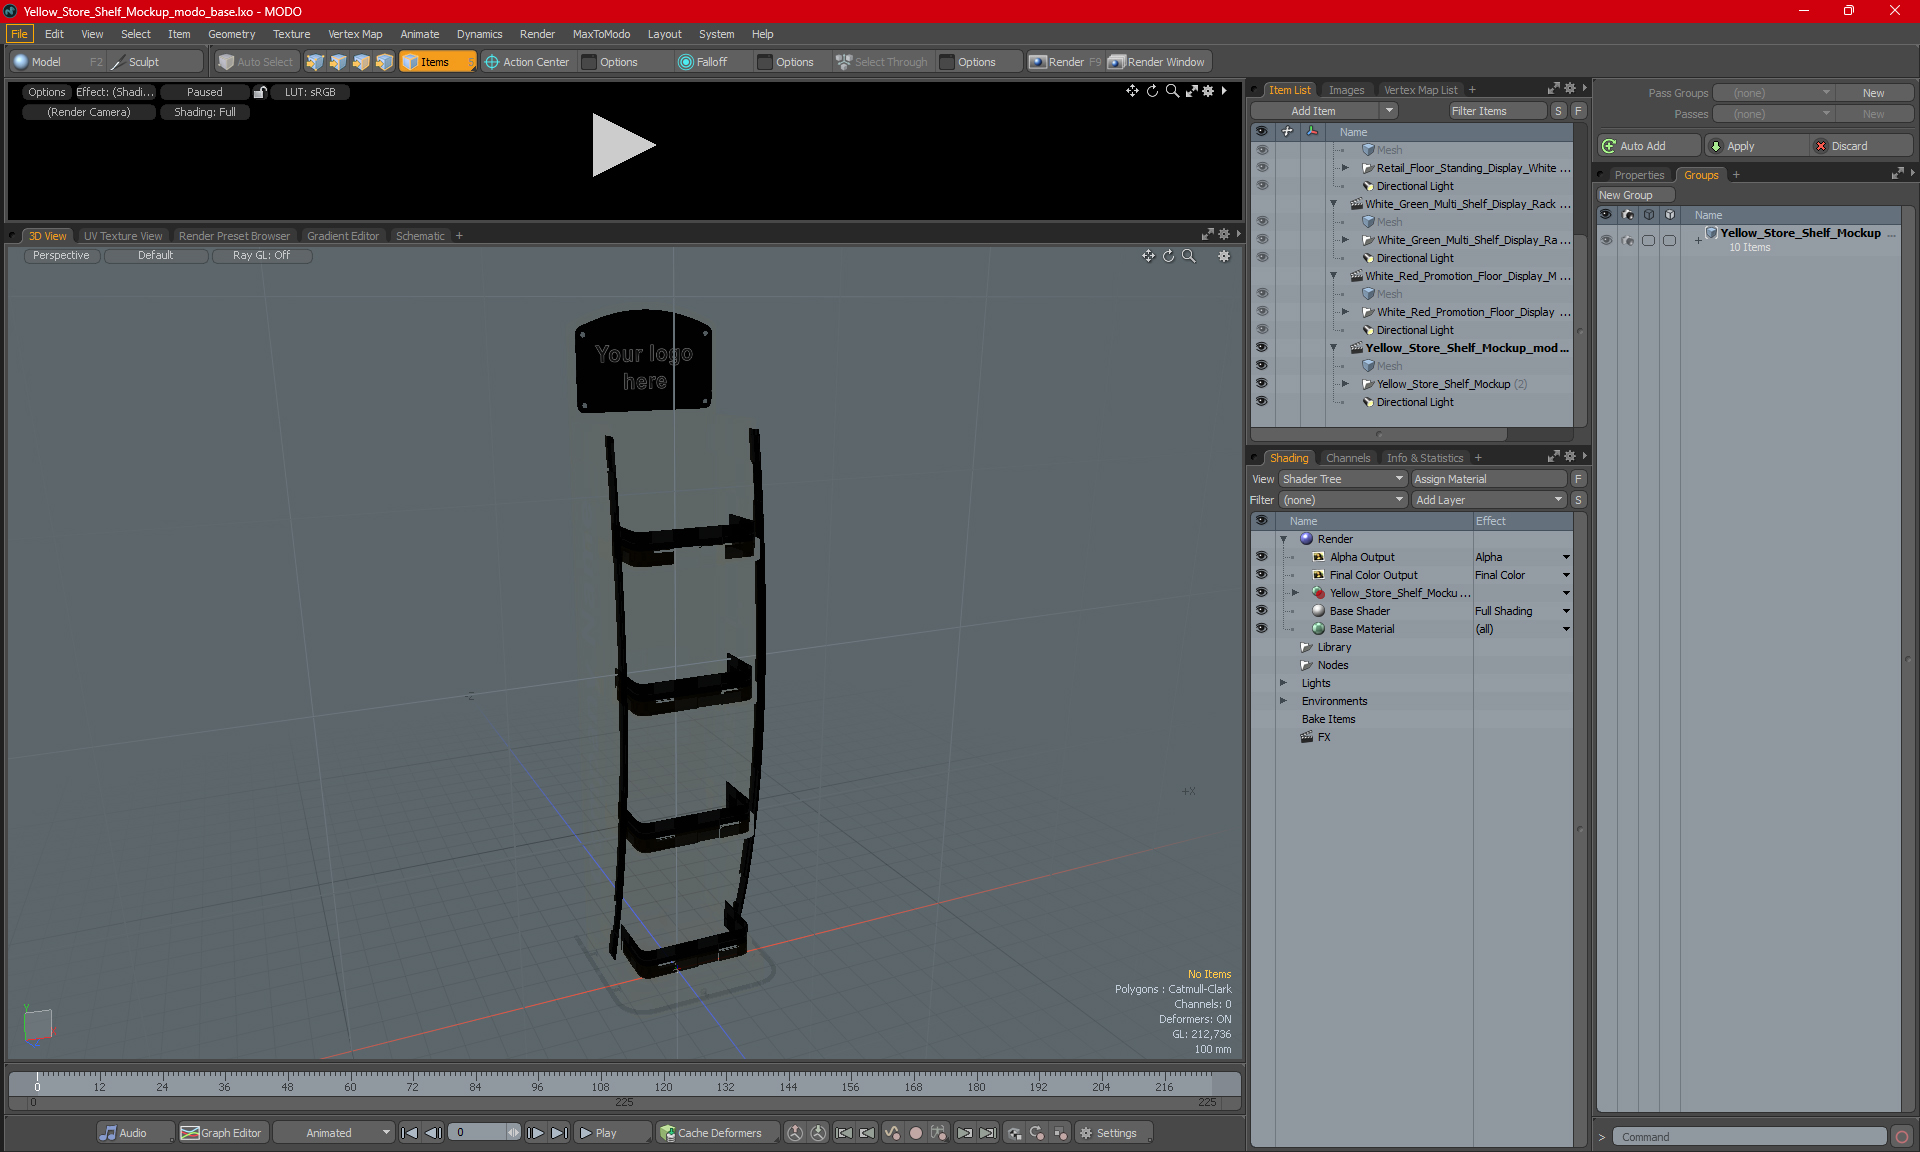Click Perspective view button
The height and width of the screenshot is (1152, 1920).
point(61,255)
